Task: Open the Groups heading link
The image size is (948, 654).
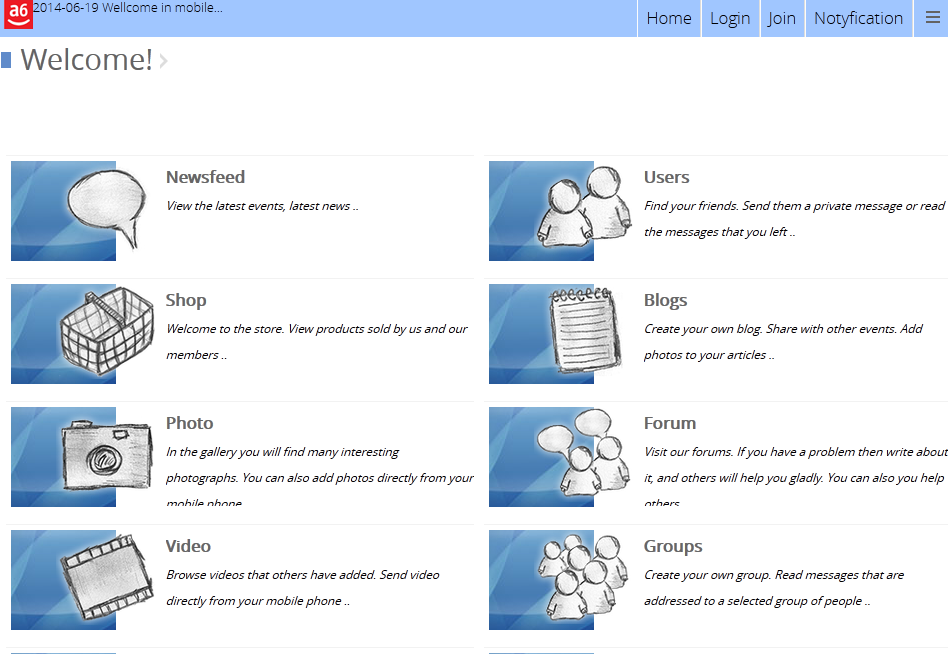Action: click(x=673, y=546)
